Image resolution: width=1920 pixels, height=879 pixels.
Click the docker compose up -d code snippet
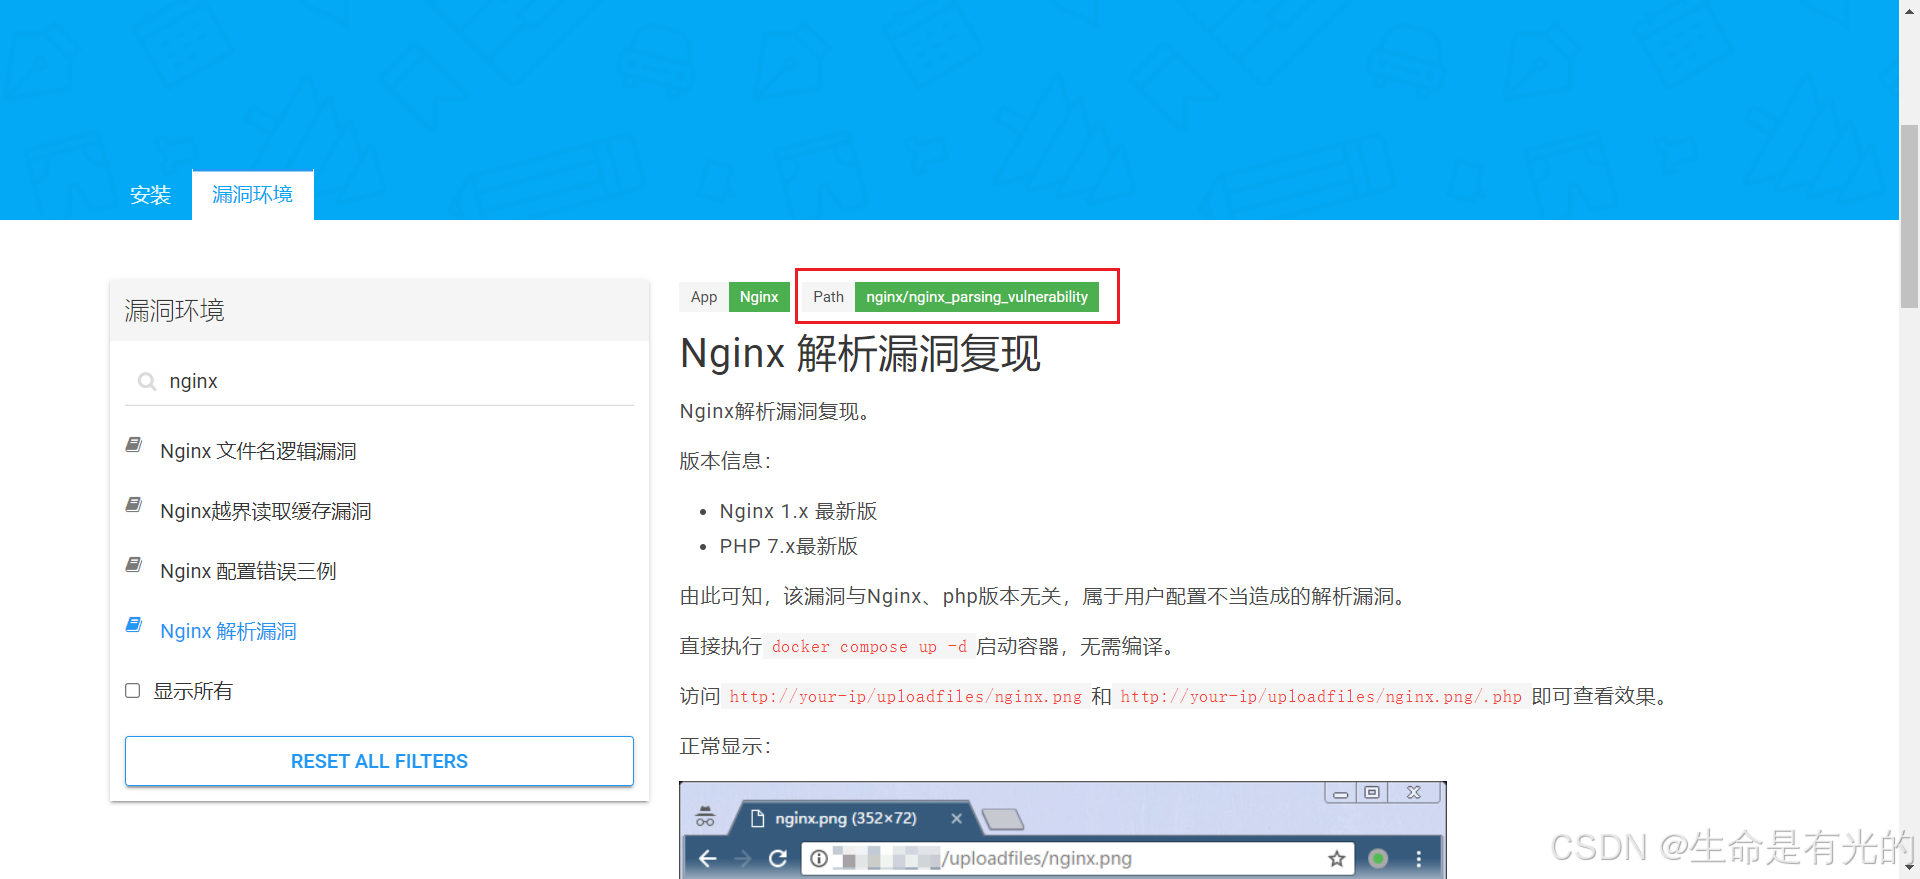[869, 647]
